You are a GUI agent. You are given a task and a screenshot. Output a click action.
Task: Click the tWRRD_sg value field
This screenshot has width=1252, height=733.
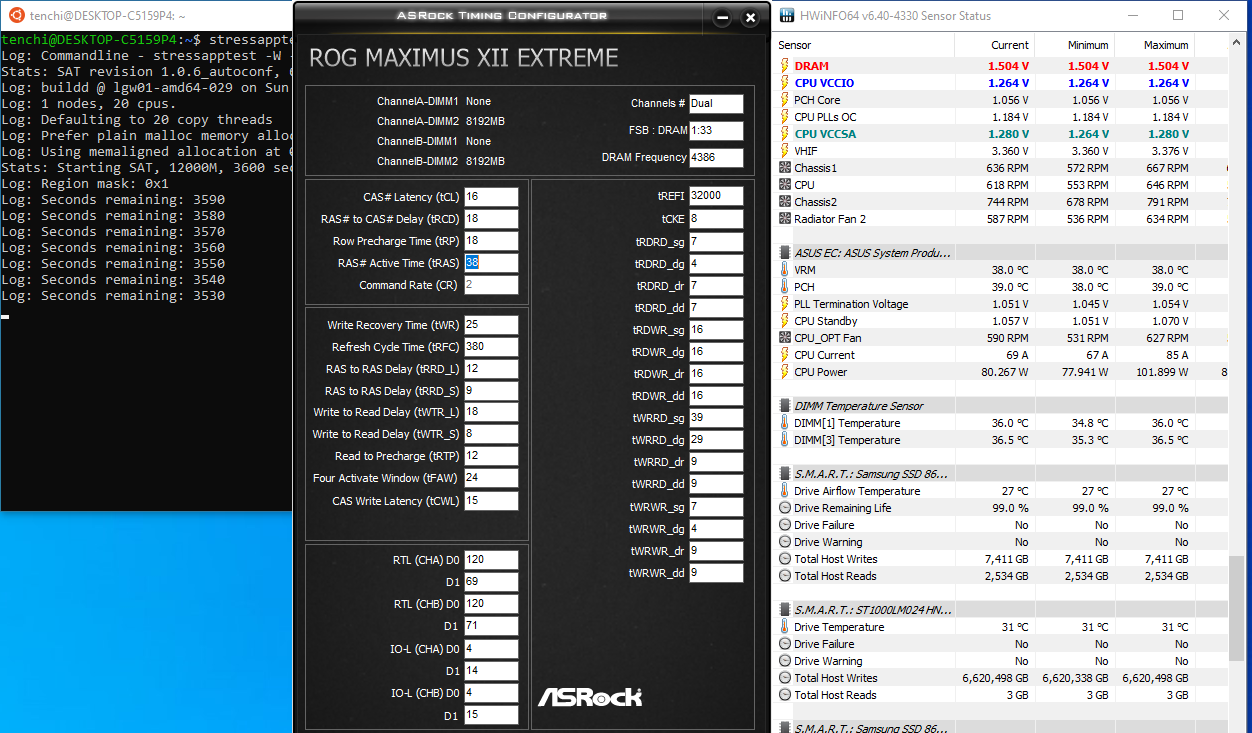point(716,418)
